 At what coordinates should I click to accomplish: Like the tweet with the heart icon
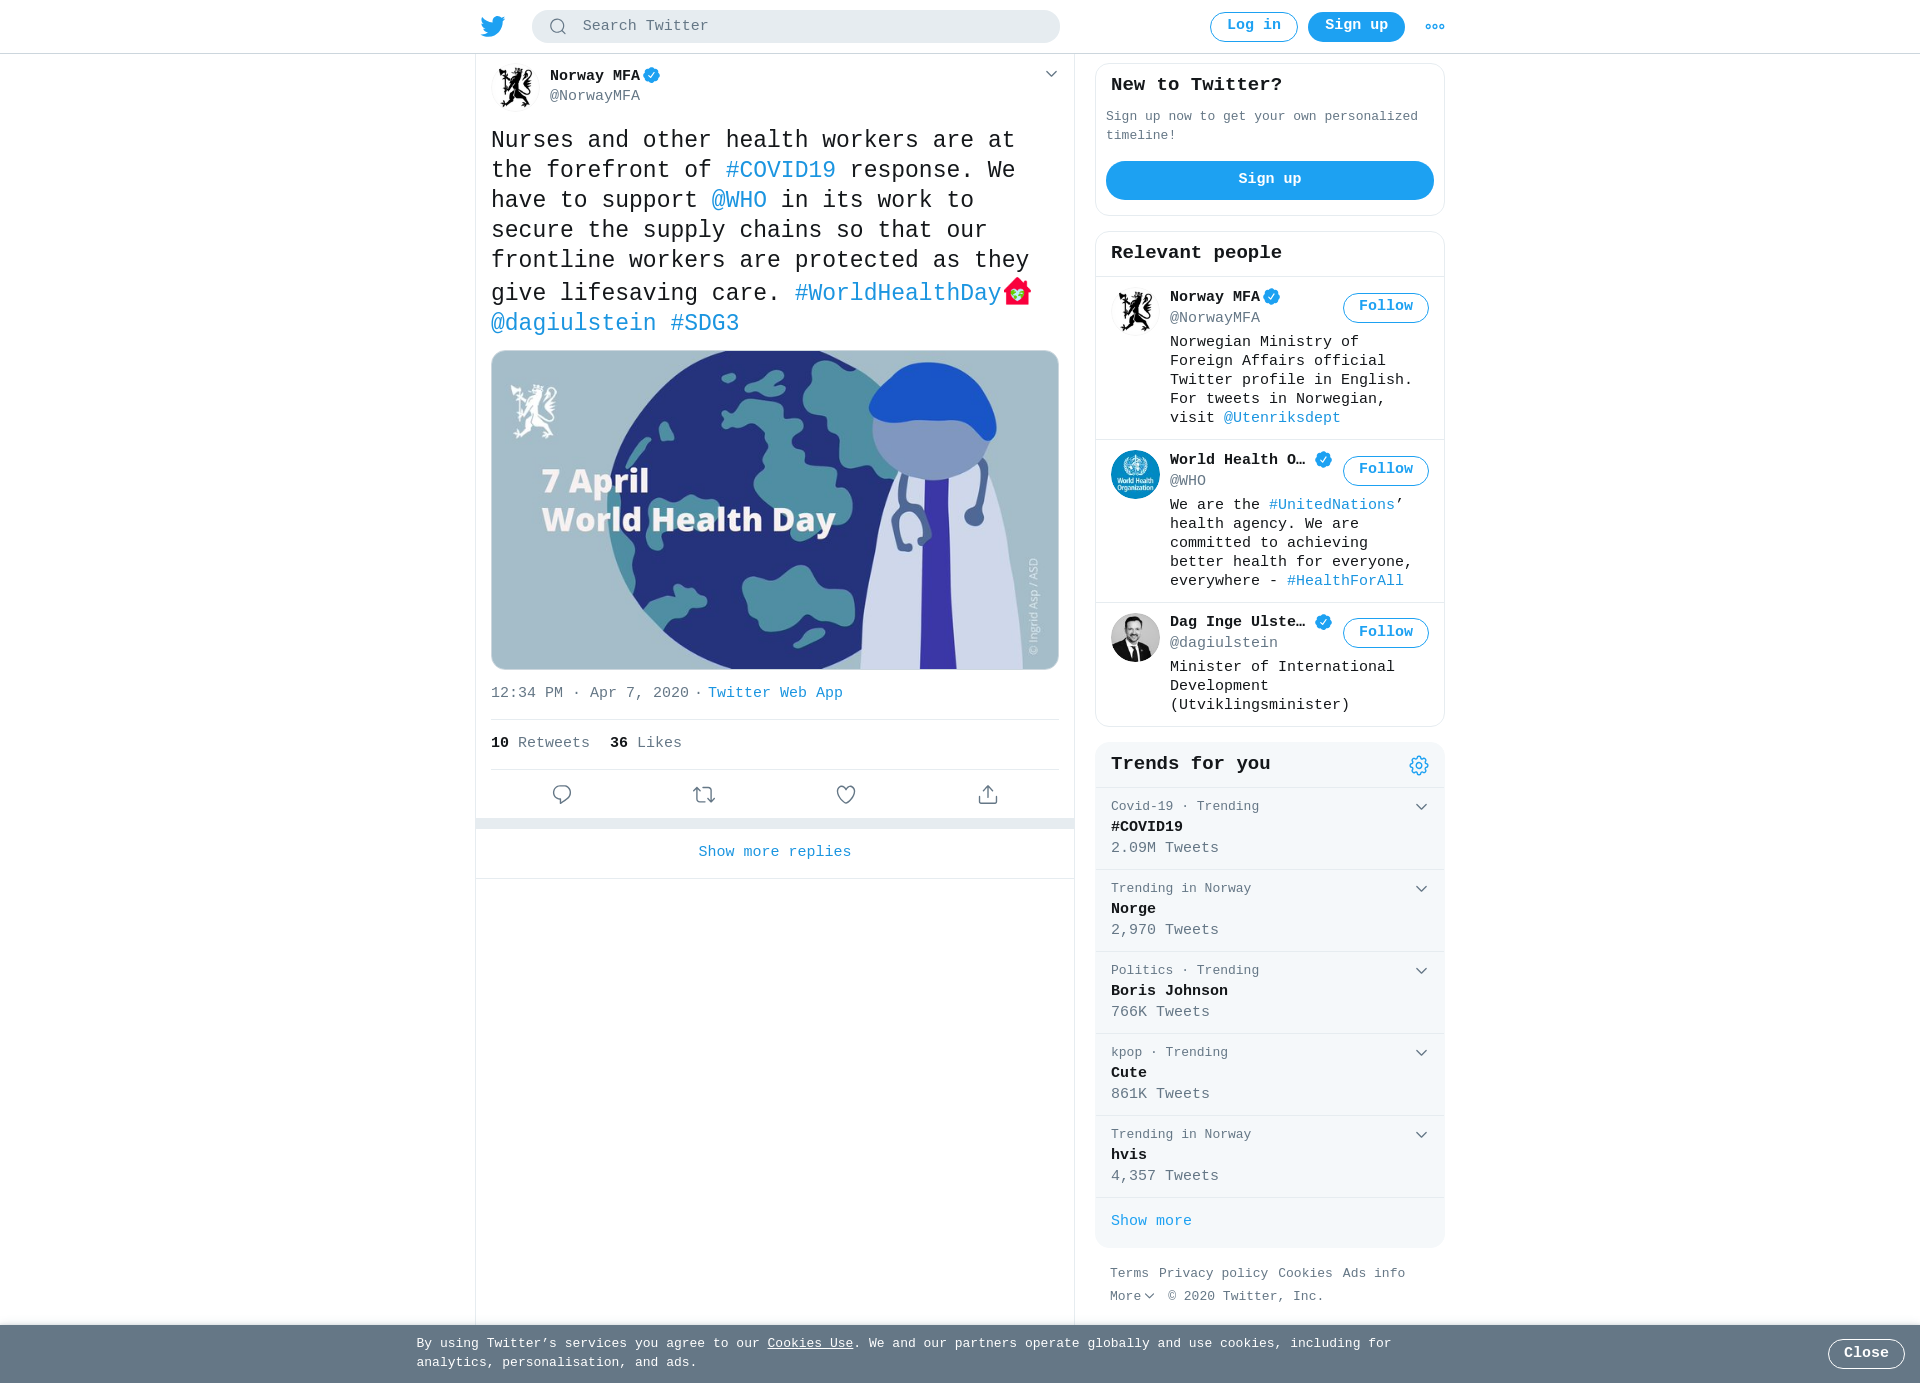(x=846, y=794)
